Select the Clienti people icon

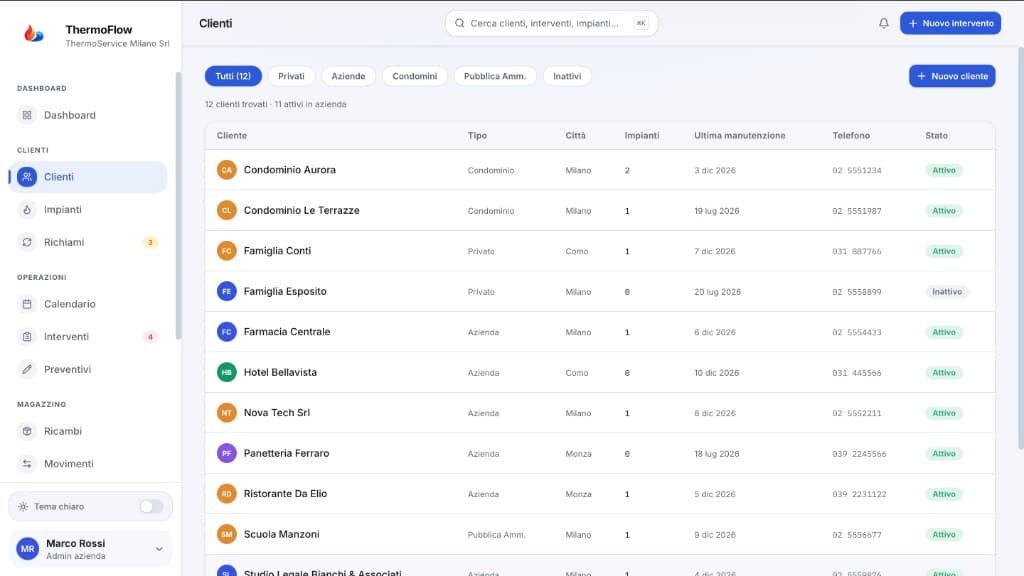pyautogui.click(x=27, y=177)
